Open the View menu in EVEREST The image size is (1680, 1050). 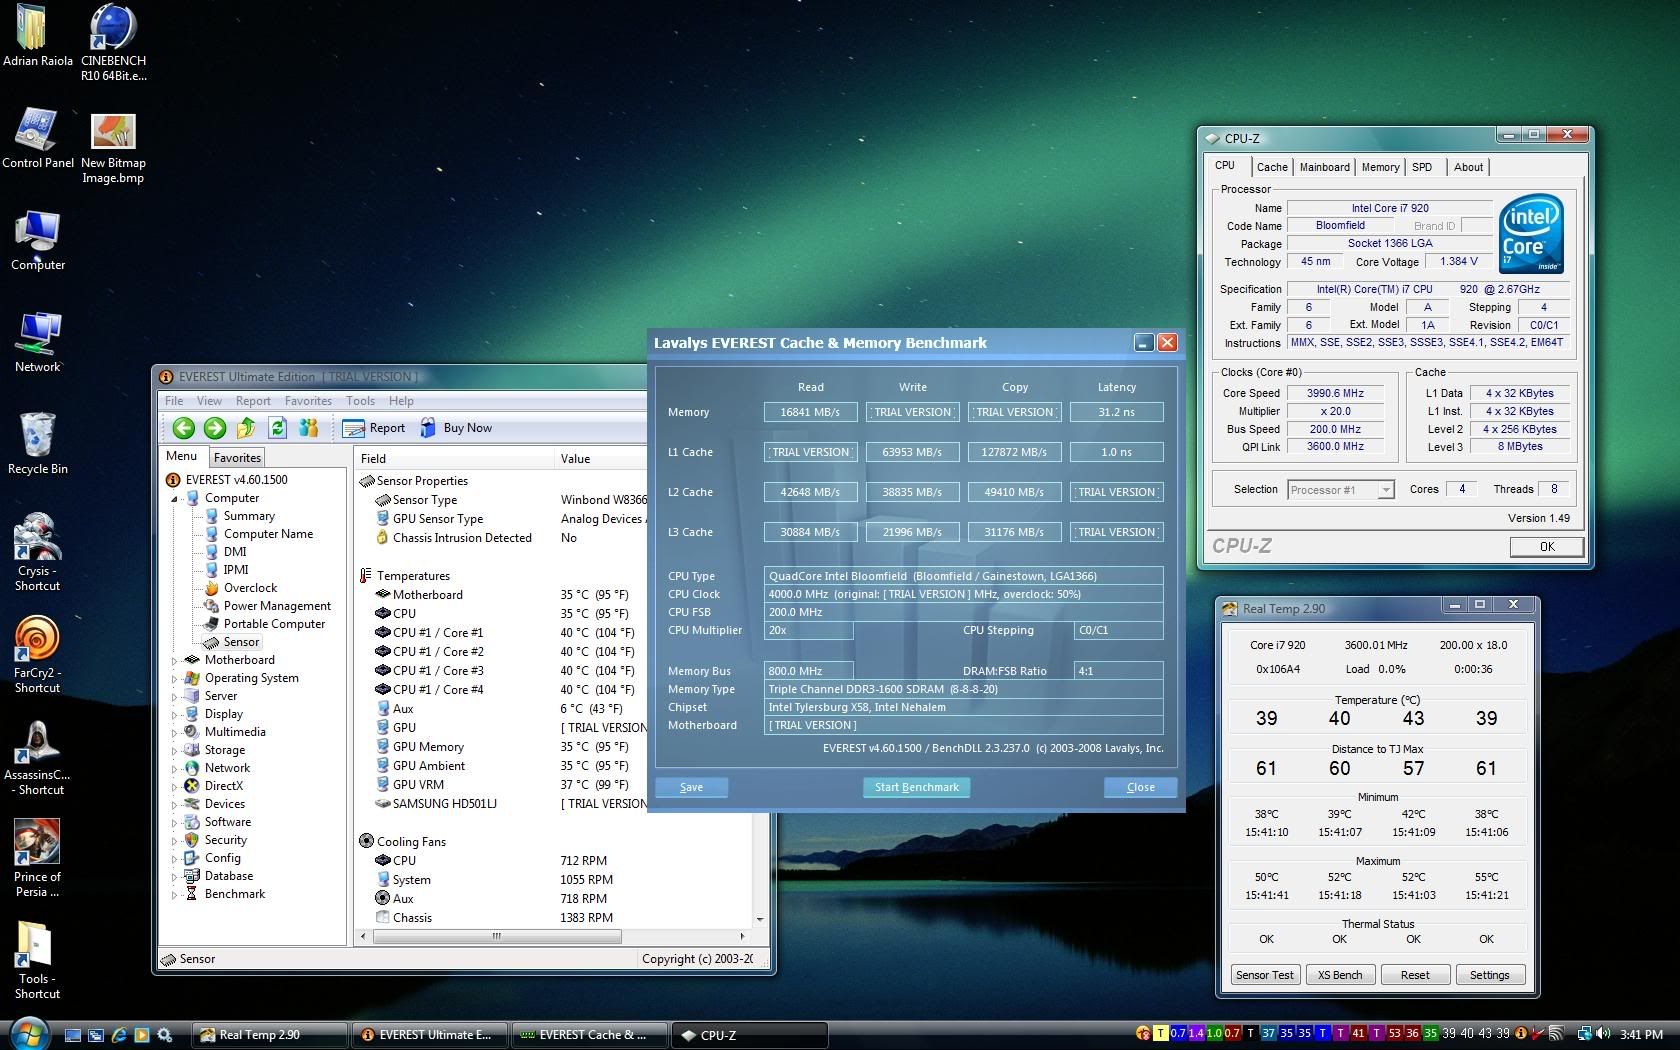pos(209,401)
